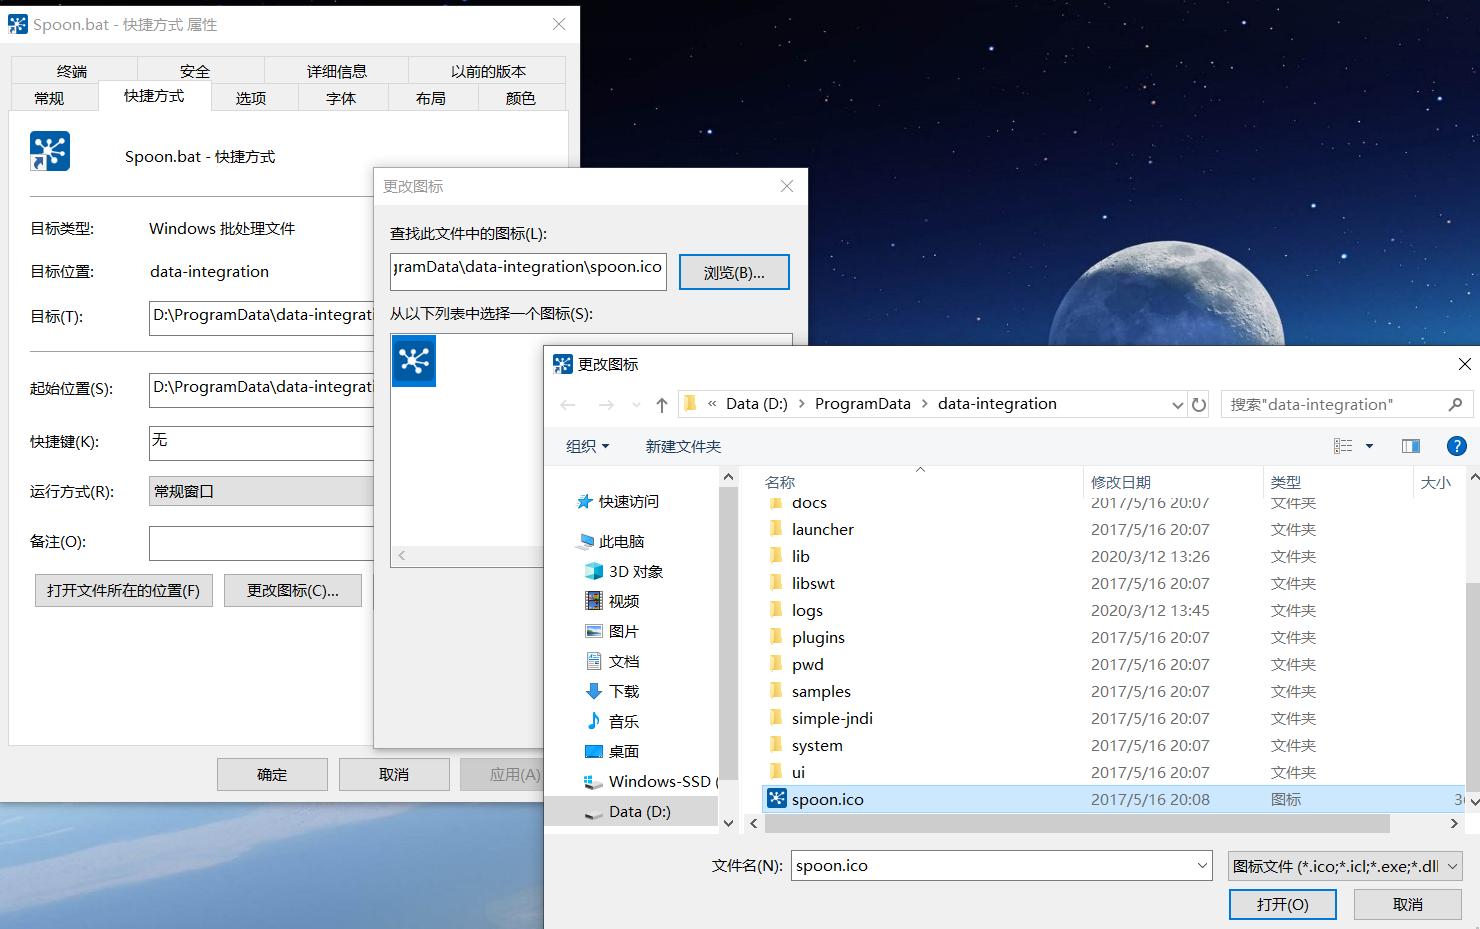Select 此电脑 in the navigation pane
The image size is (1480, 929).
(611, 541)
